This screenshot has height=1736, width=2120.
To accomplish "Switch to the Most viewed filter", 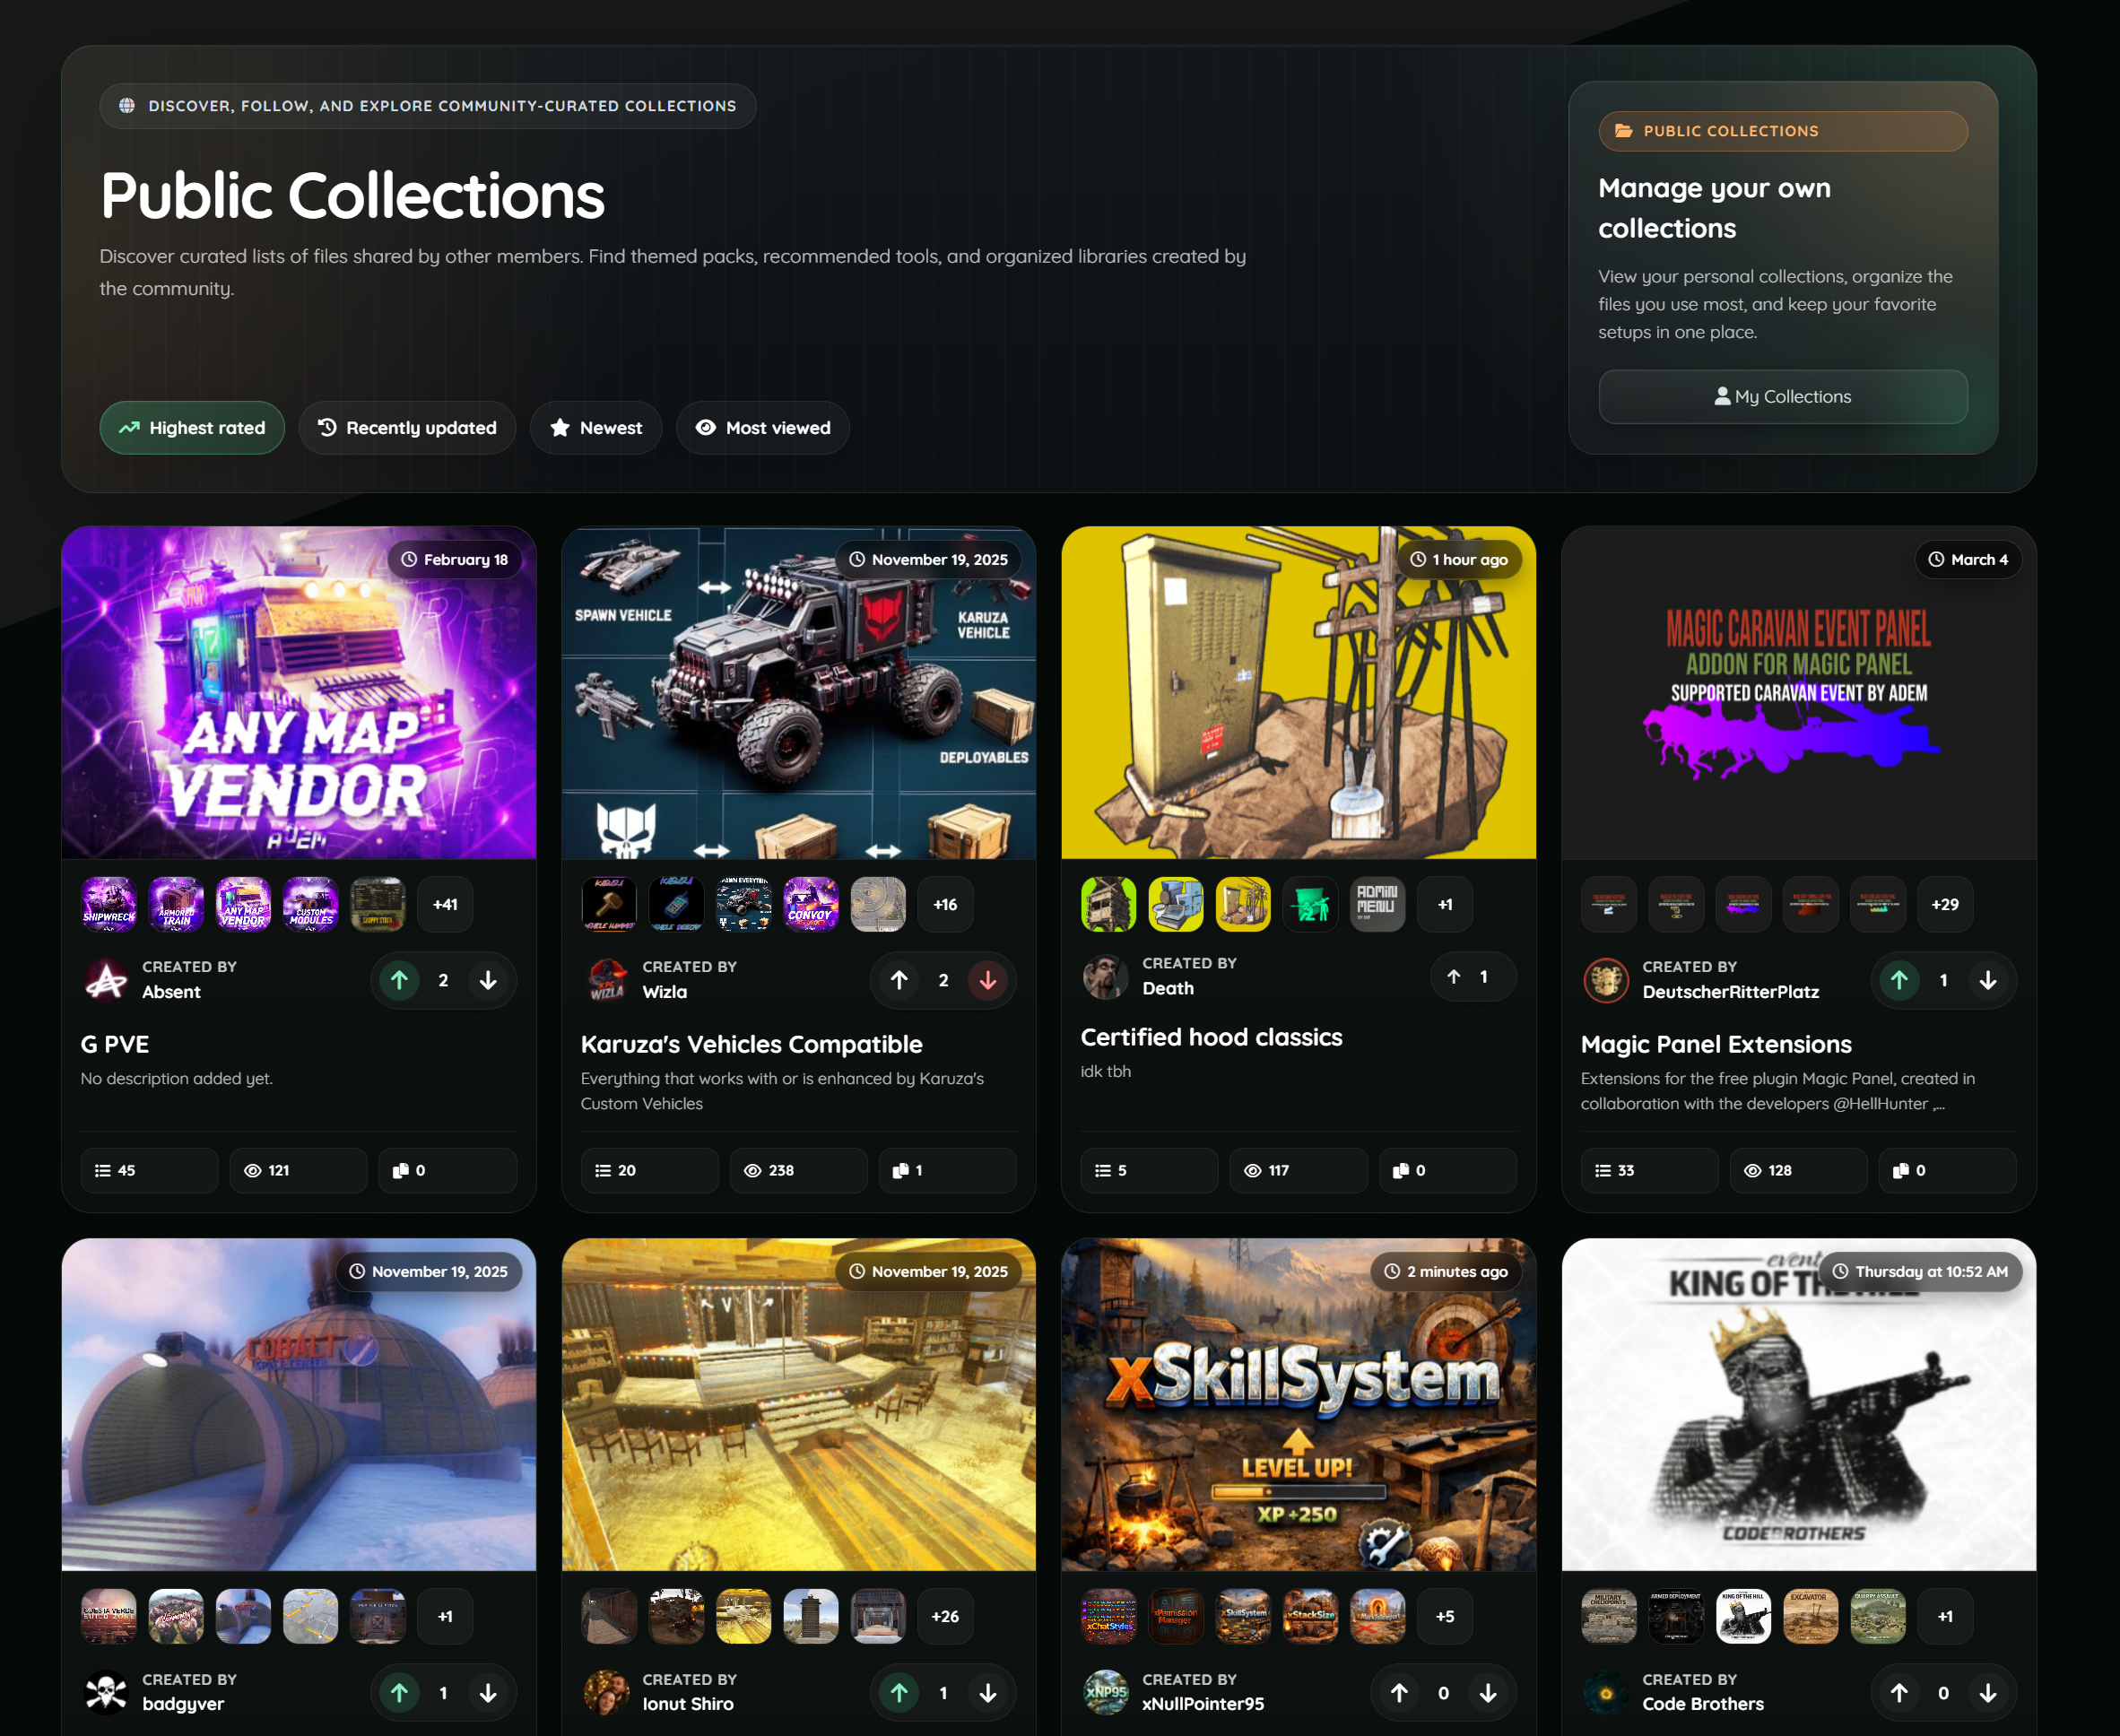I will [762, 428].
